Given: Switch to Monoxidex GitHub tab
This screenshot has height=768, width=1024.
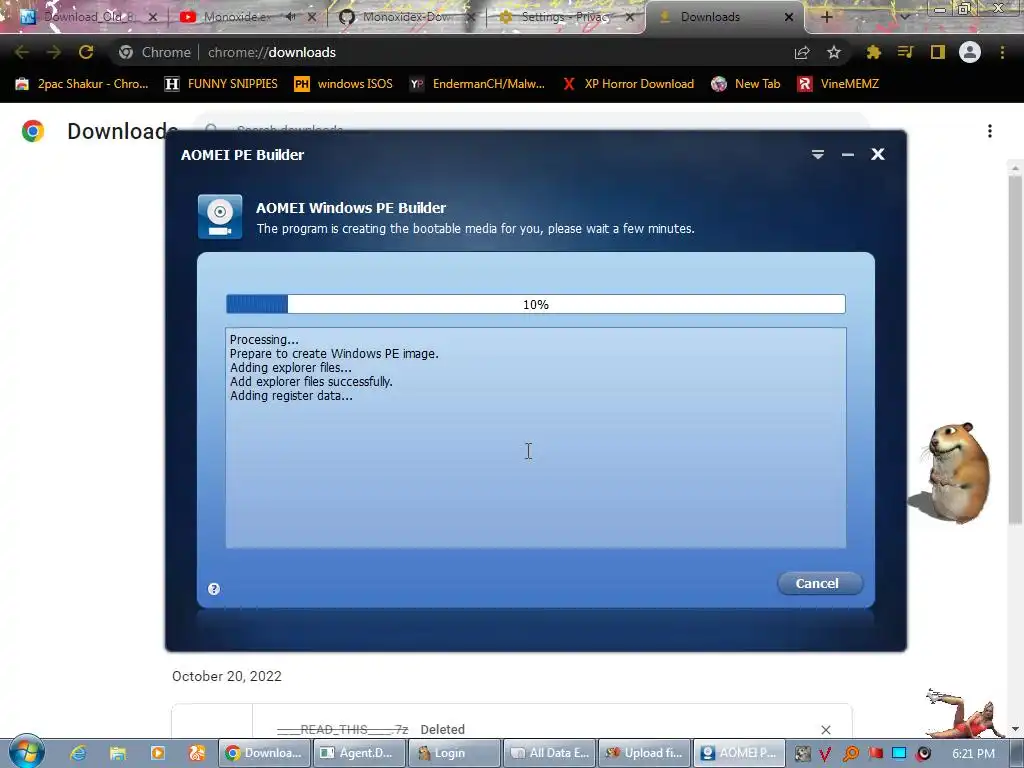Looking at the screenshot, I should pos(405,17).
